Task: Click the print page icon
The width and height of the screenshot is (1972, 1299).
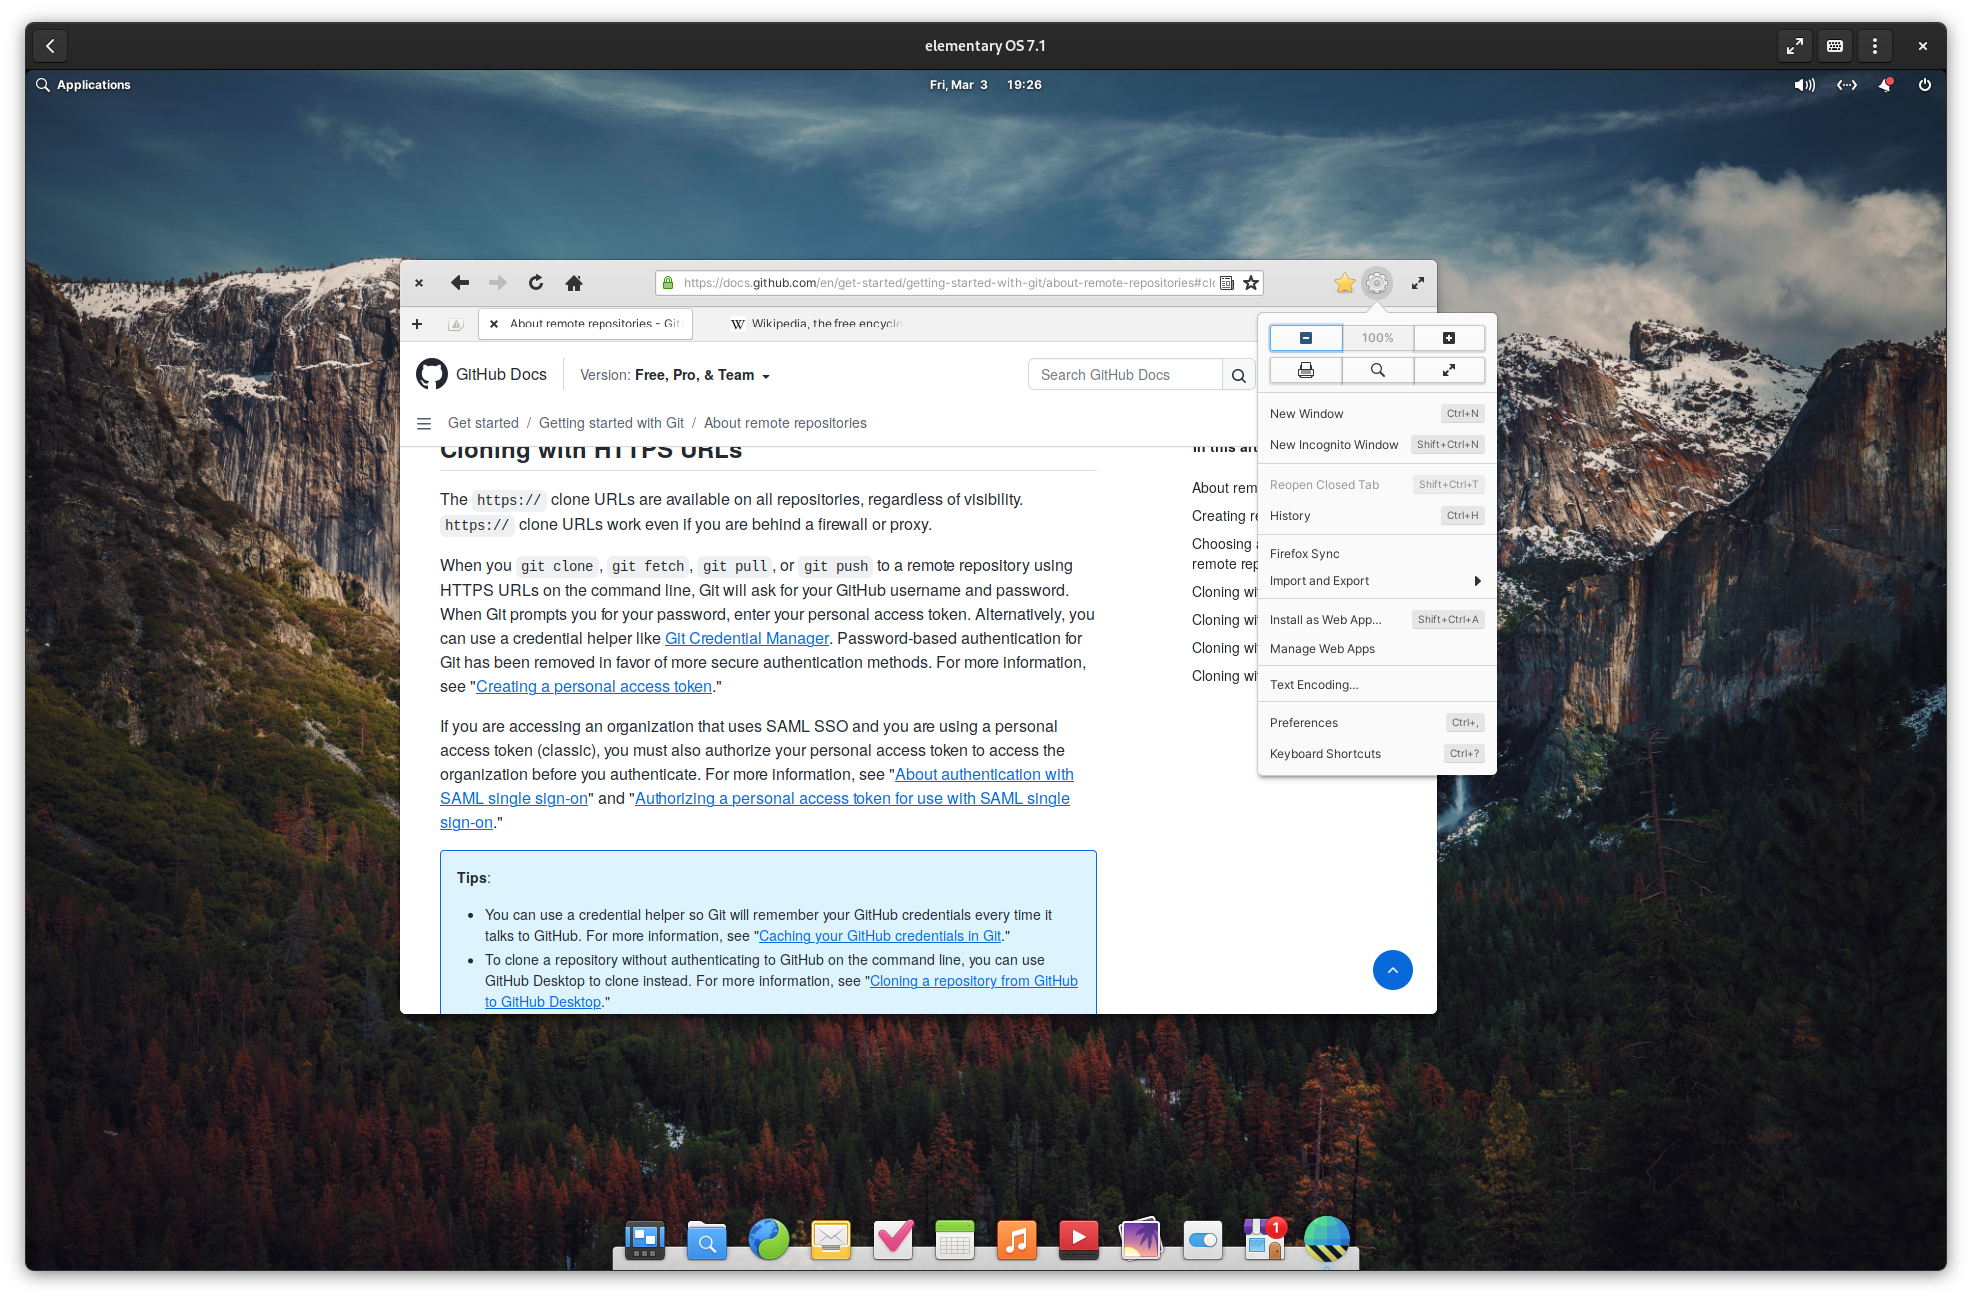Action: coord(1305,370)
